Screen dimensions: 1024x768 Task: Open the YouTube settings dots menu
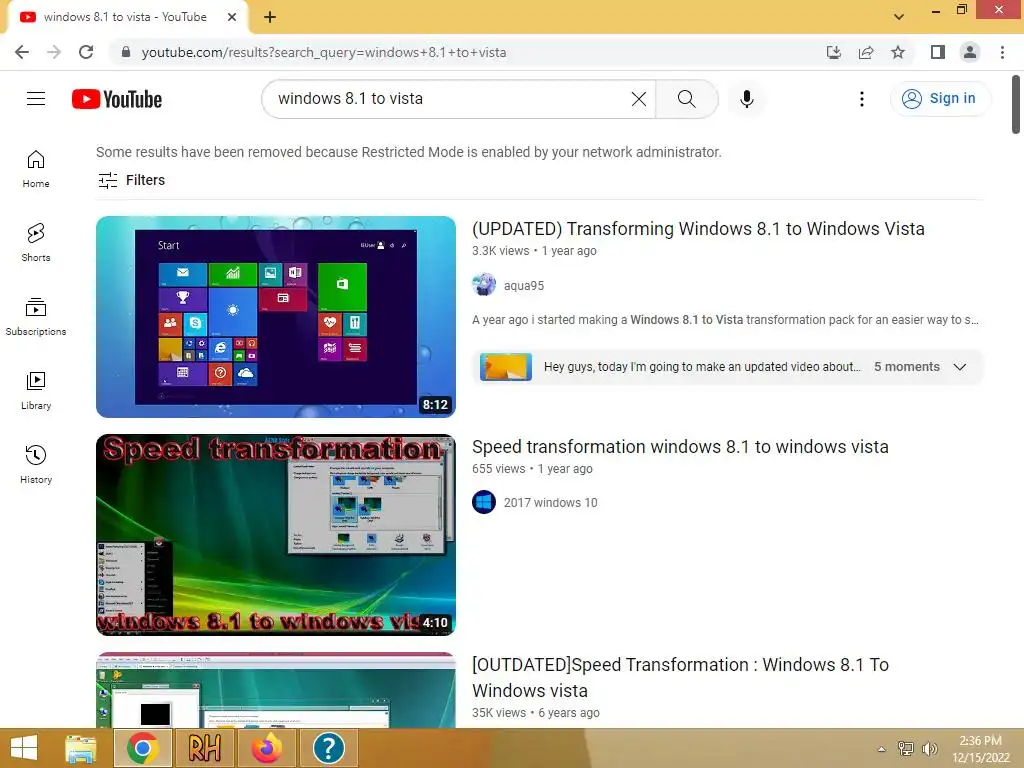pos(862,99)
